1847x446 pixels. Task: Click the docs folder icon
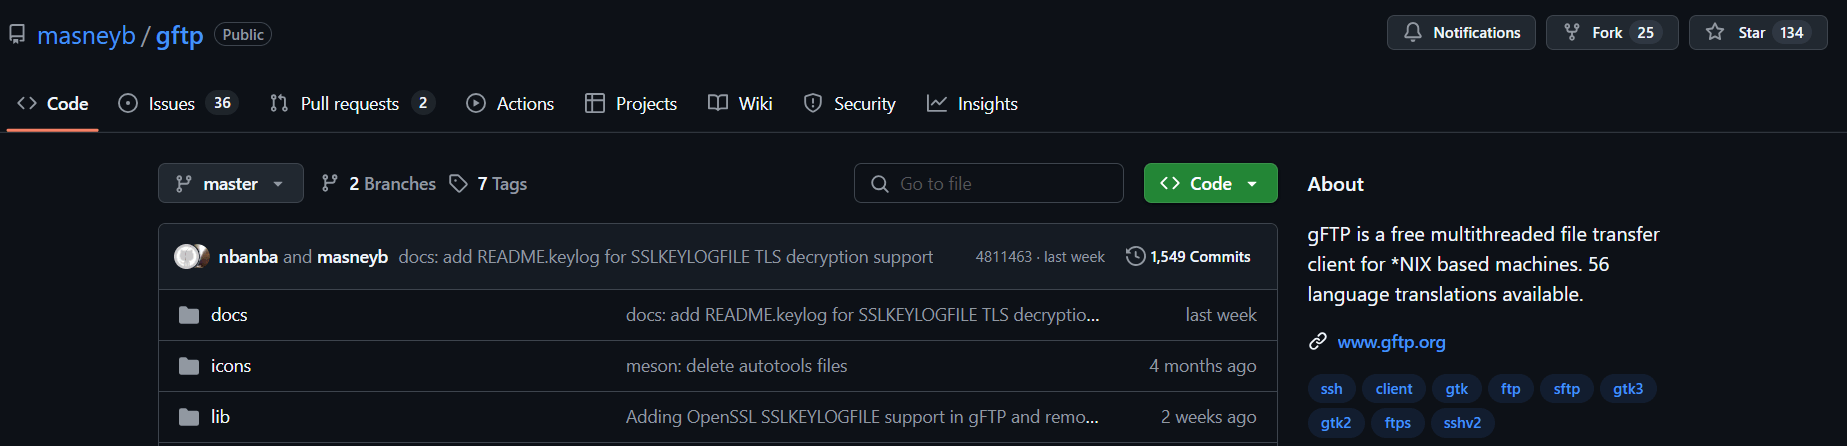[189, 315]
